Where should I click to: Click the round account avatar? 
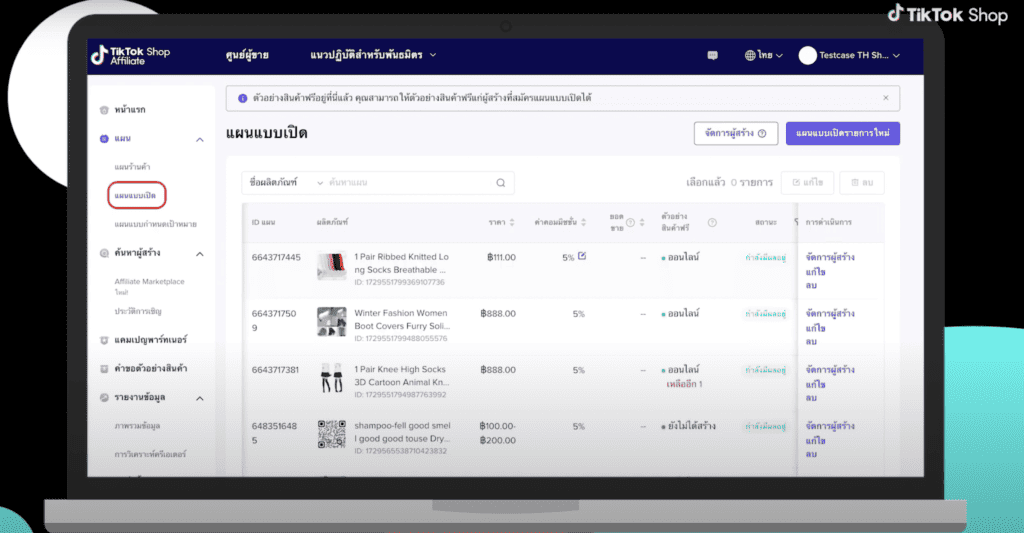pyautogui.click(x=807, y=56)
